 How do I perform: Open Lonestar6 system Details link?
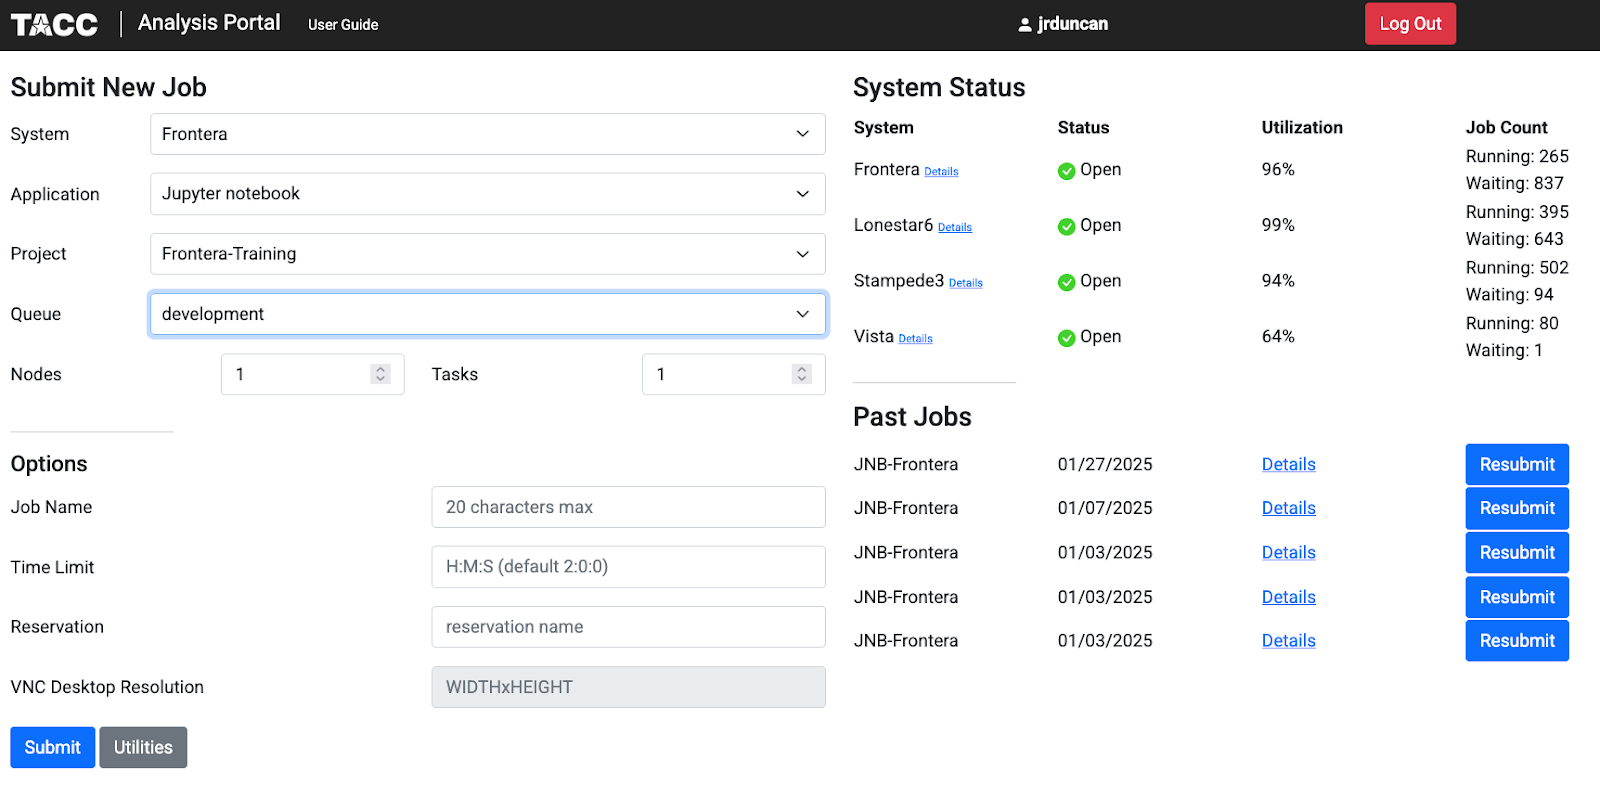coord(955,228)
